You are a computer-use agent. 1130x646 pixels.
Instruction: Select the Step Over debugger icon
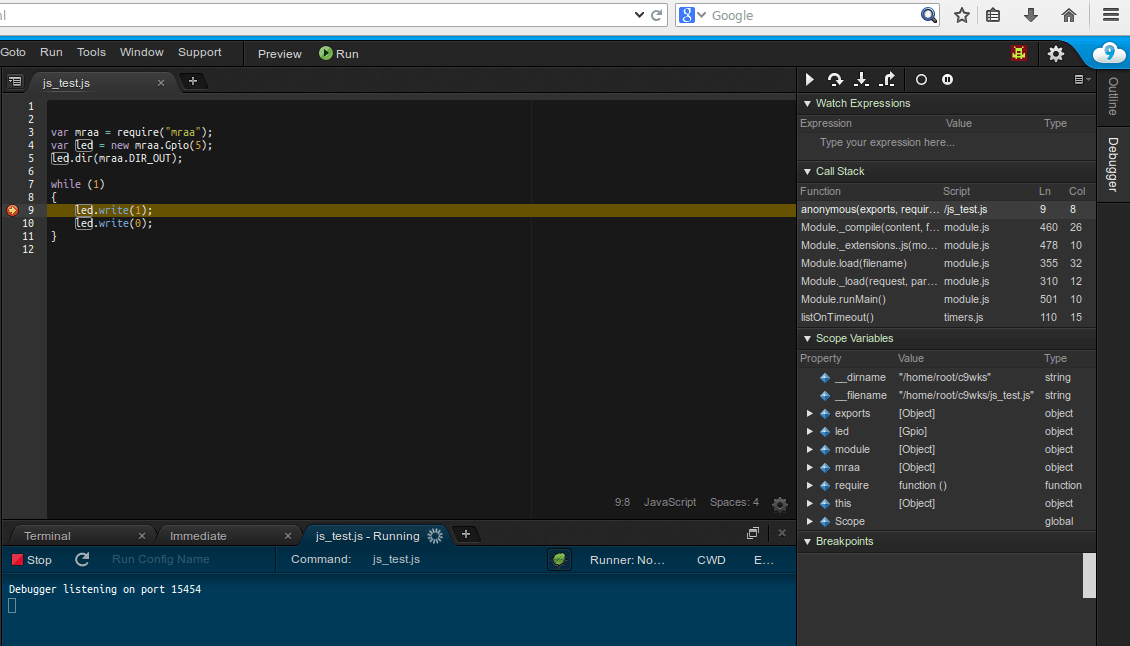(835, 80)
